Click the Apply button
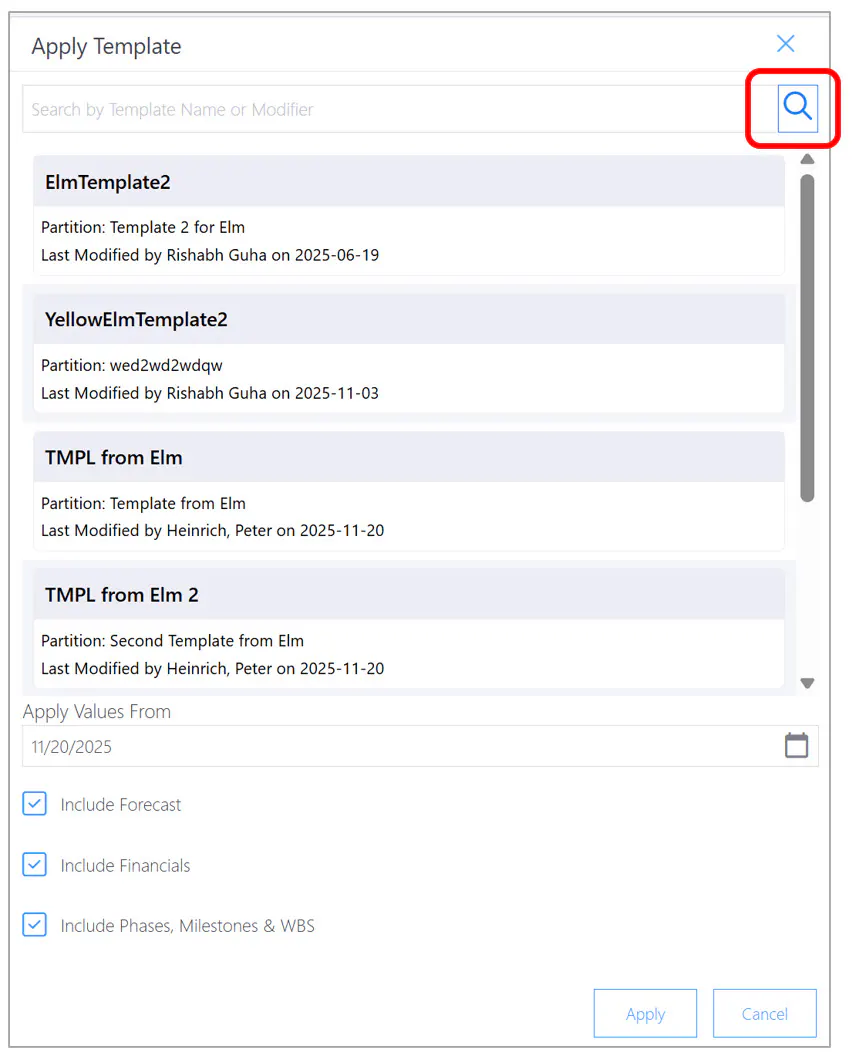Image resolution: width=852 pixels, height=1056 pixels. pyautogui.click(x=645, y=1014)
